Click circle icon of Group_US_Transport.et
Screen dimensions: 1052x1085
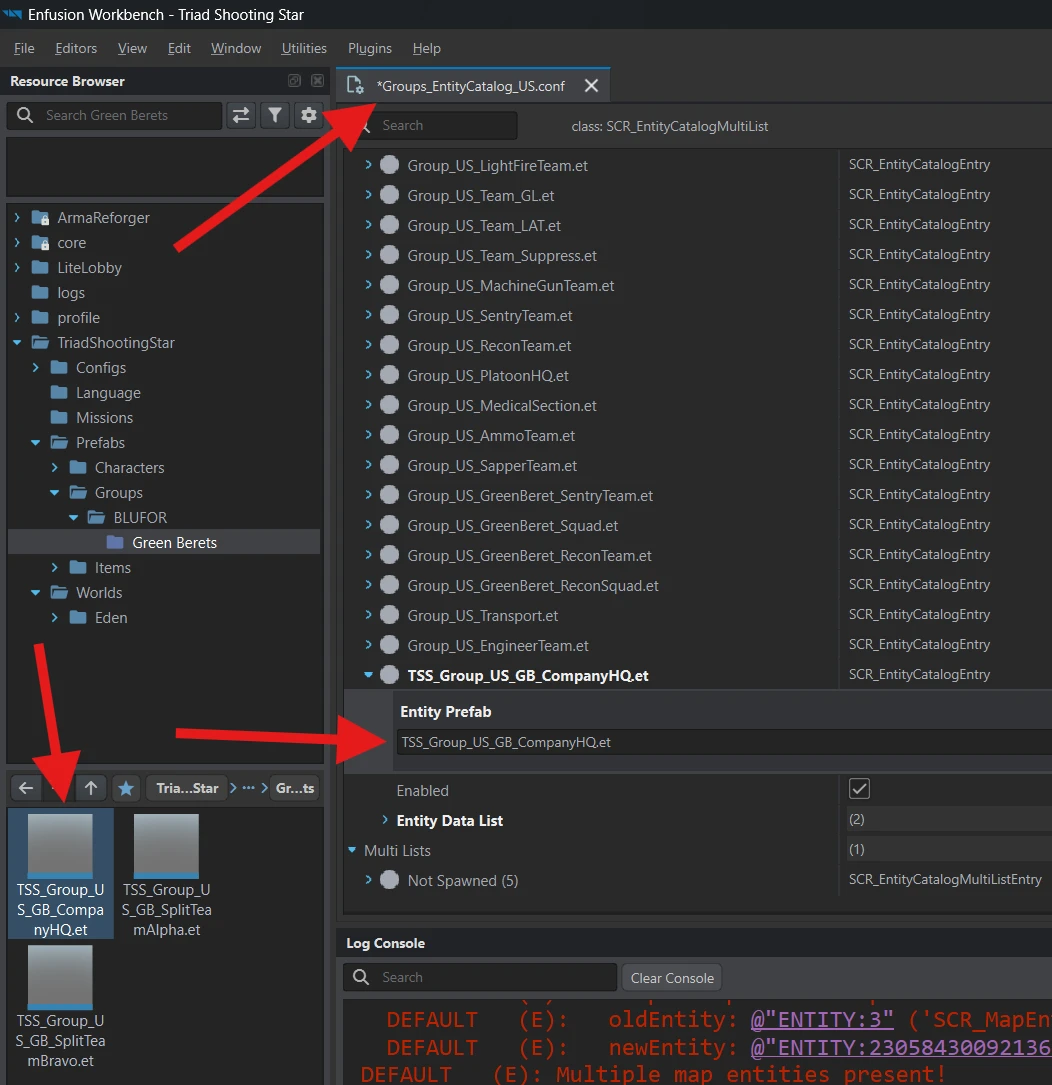tap(390, 614)
